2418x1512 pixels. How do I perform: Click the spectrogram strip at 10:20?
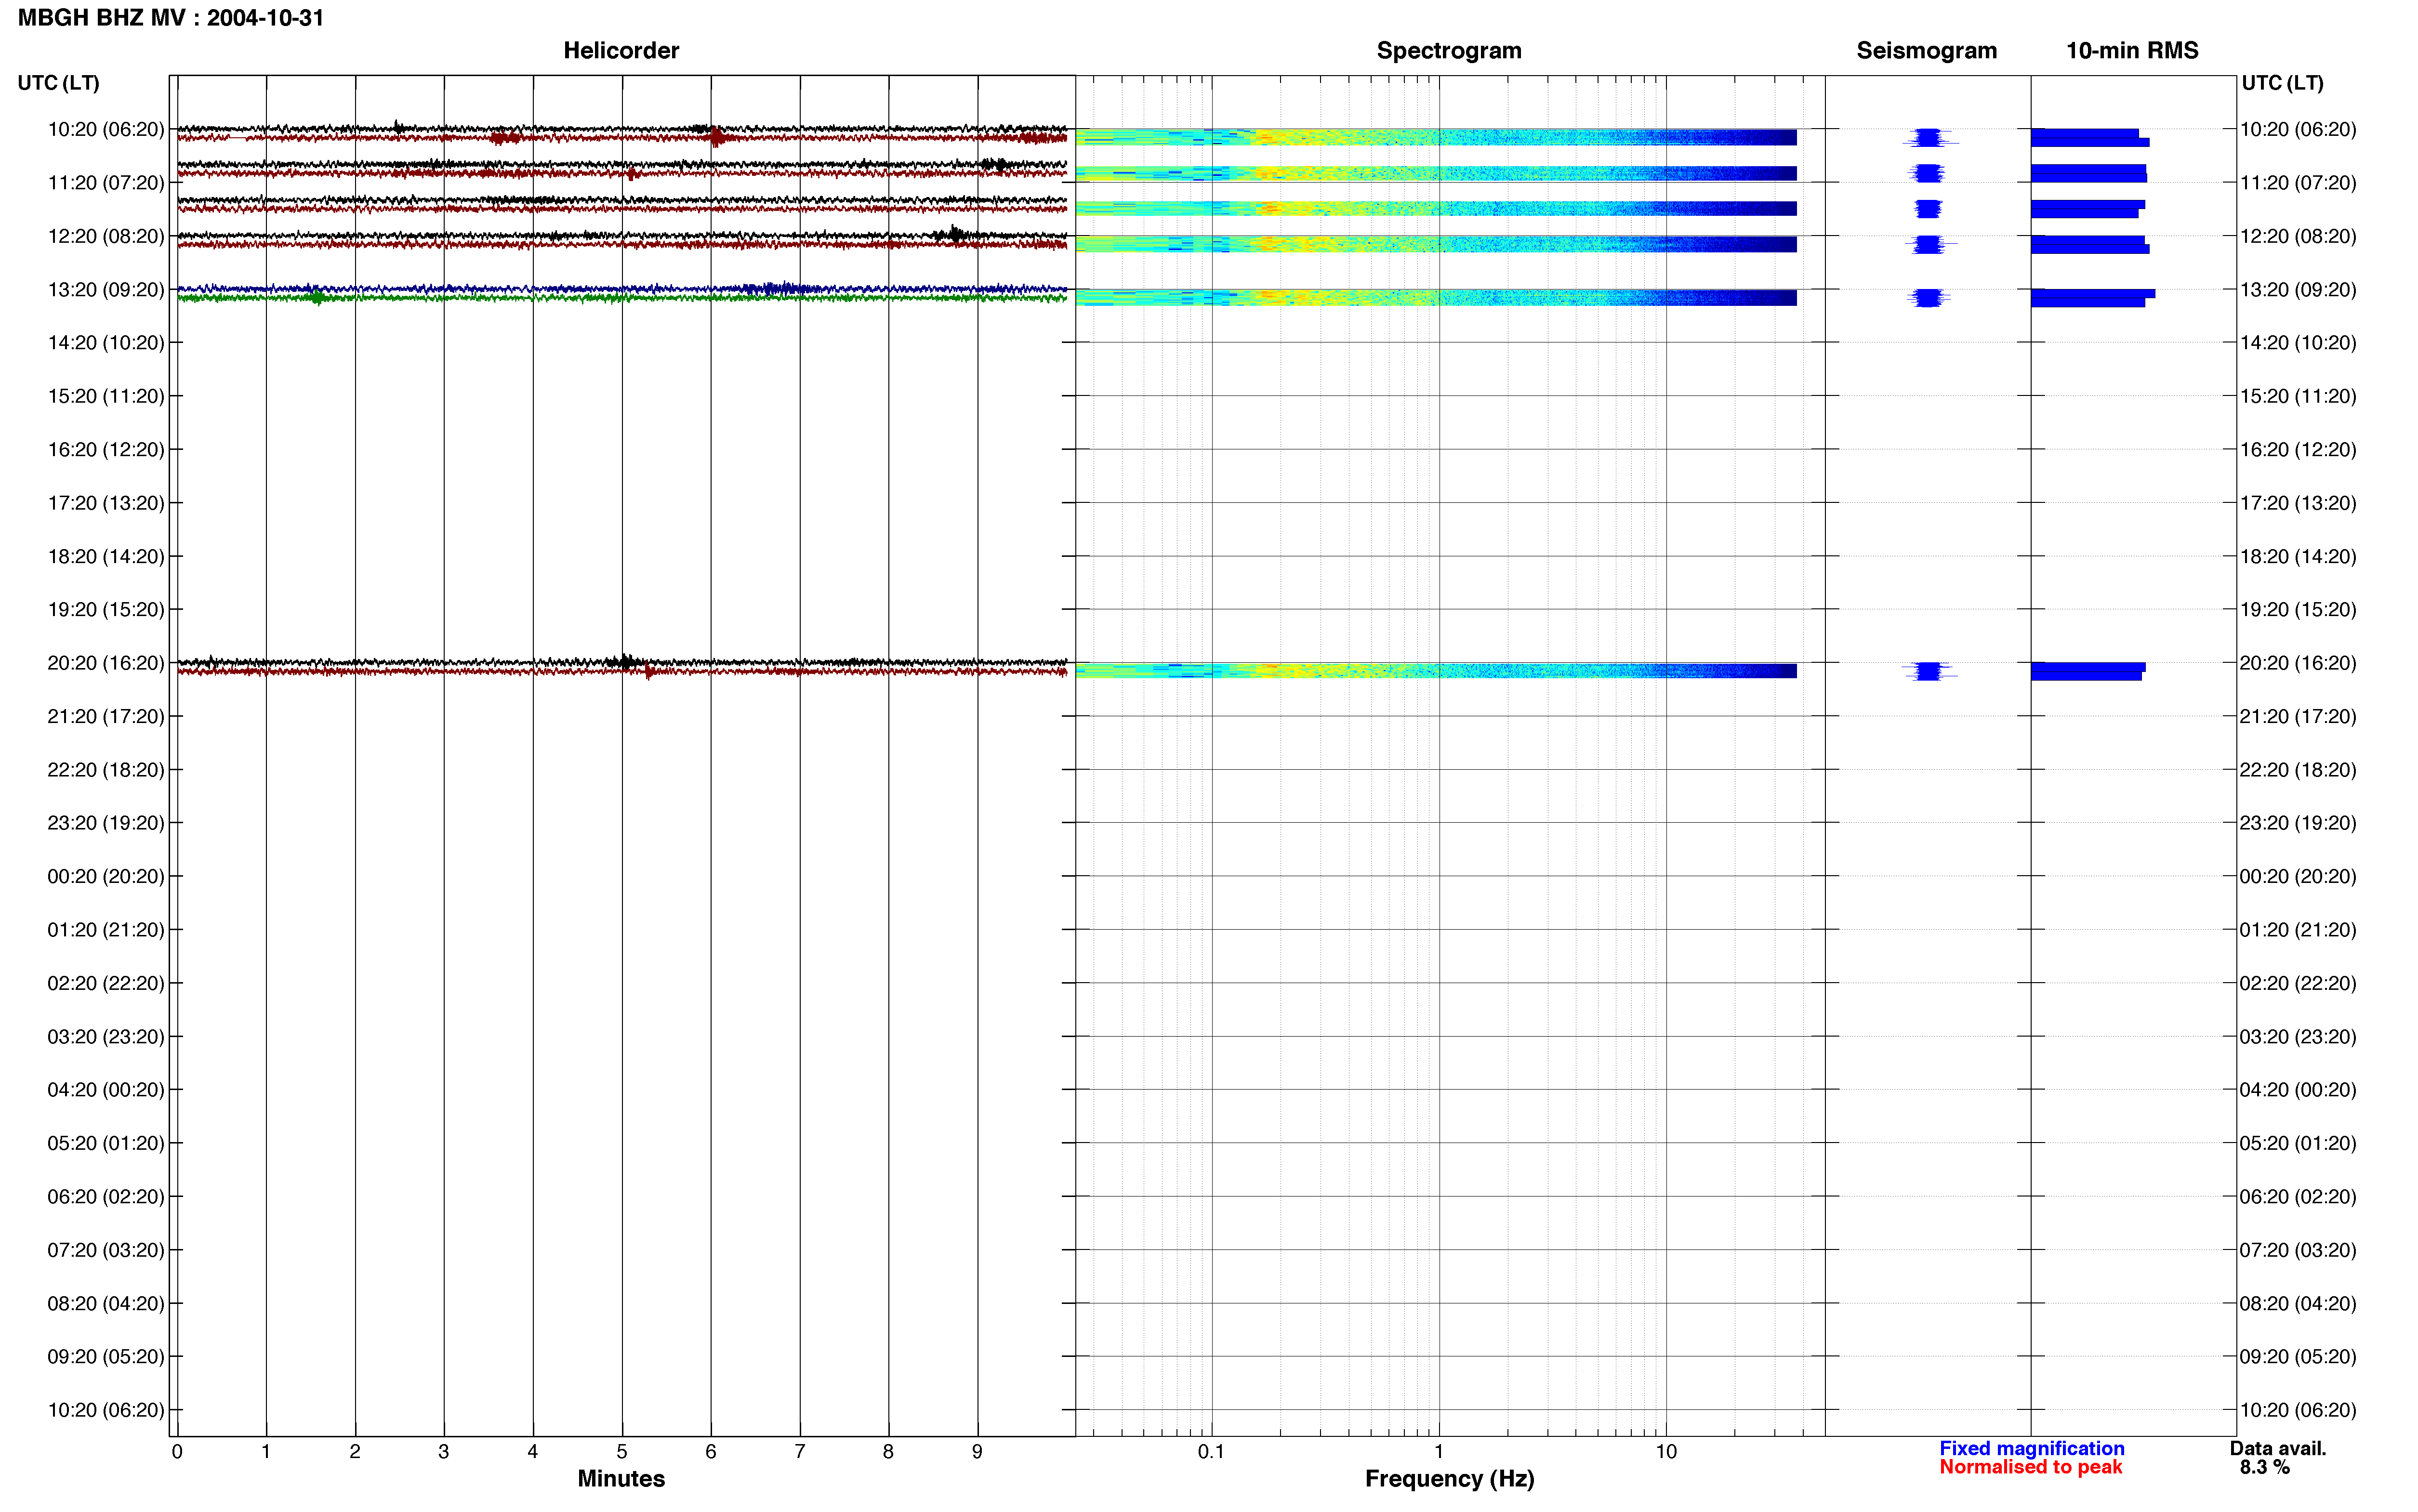[x=1436, y=137]
